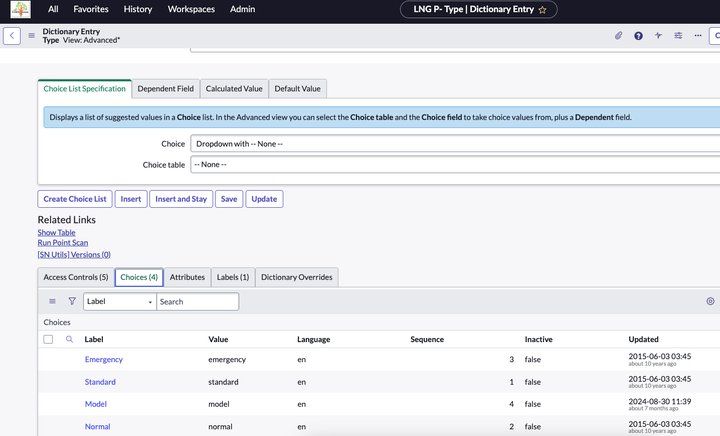Open the Standard choice record
The image size is (720, 436).
(100, 382)
